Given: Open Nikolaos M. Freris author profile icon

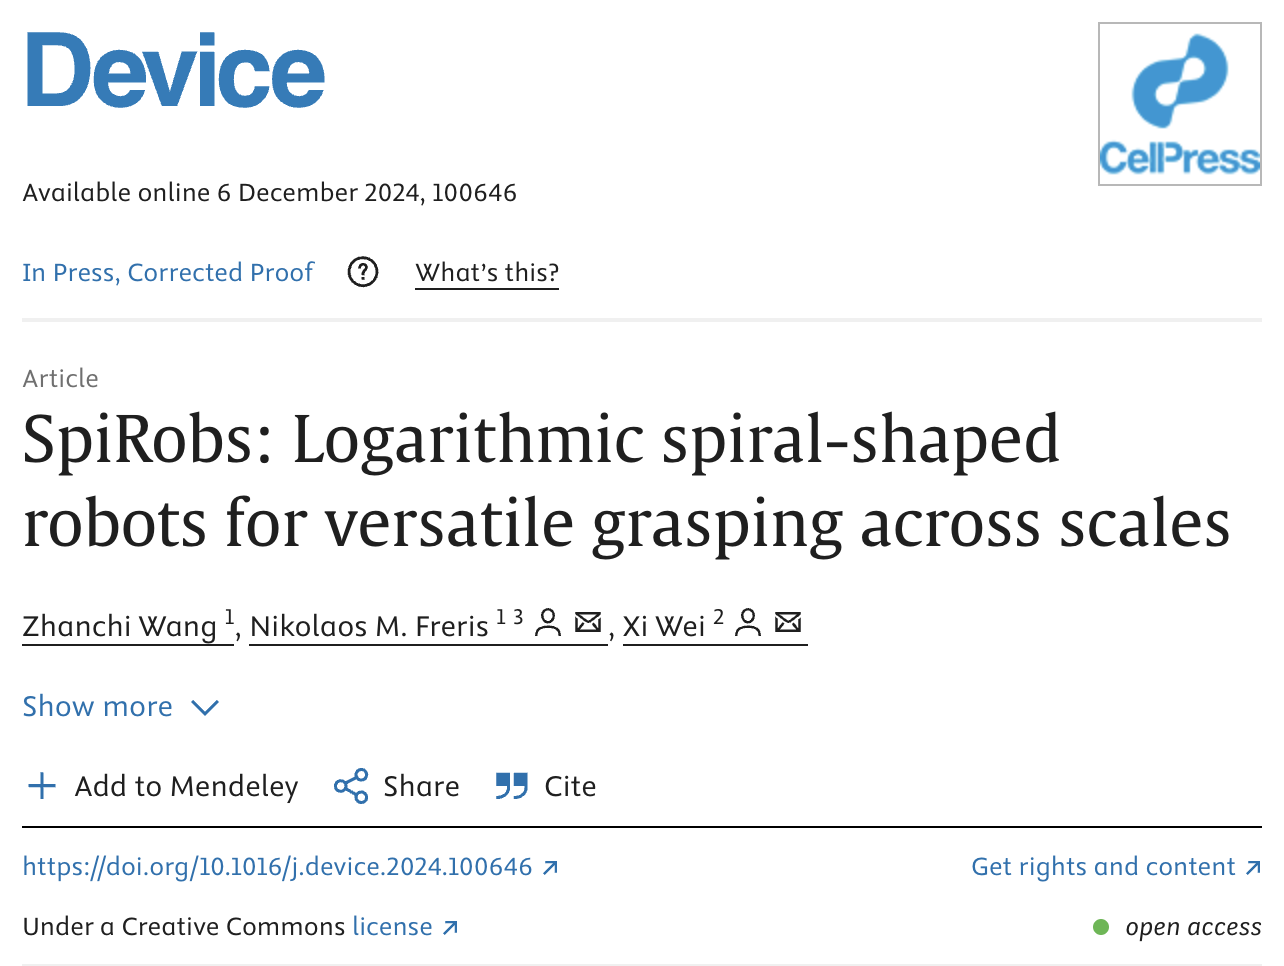Looking at the screenshot, I should pyautogui.click(x=548, y=624).
